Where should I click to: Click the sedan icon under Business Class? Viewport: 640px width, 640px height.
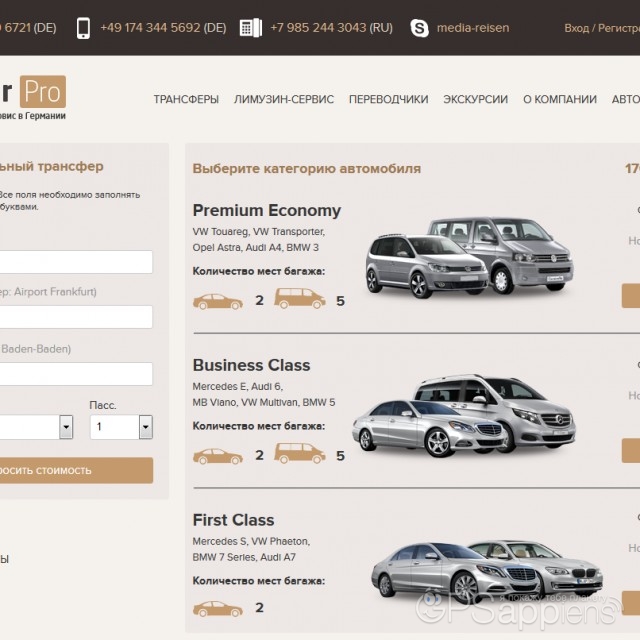217,455
